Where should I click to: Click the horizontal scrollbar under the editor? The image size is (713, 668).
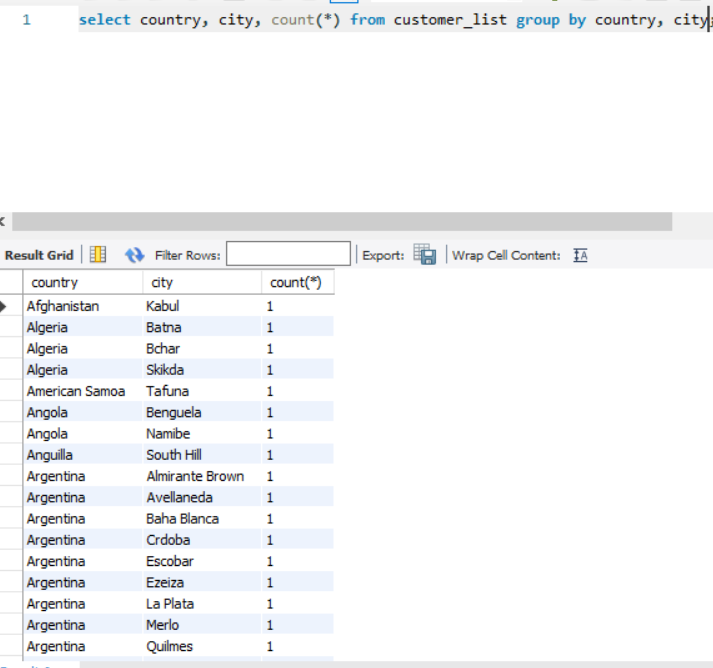(x=342, y=221)
